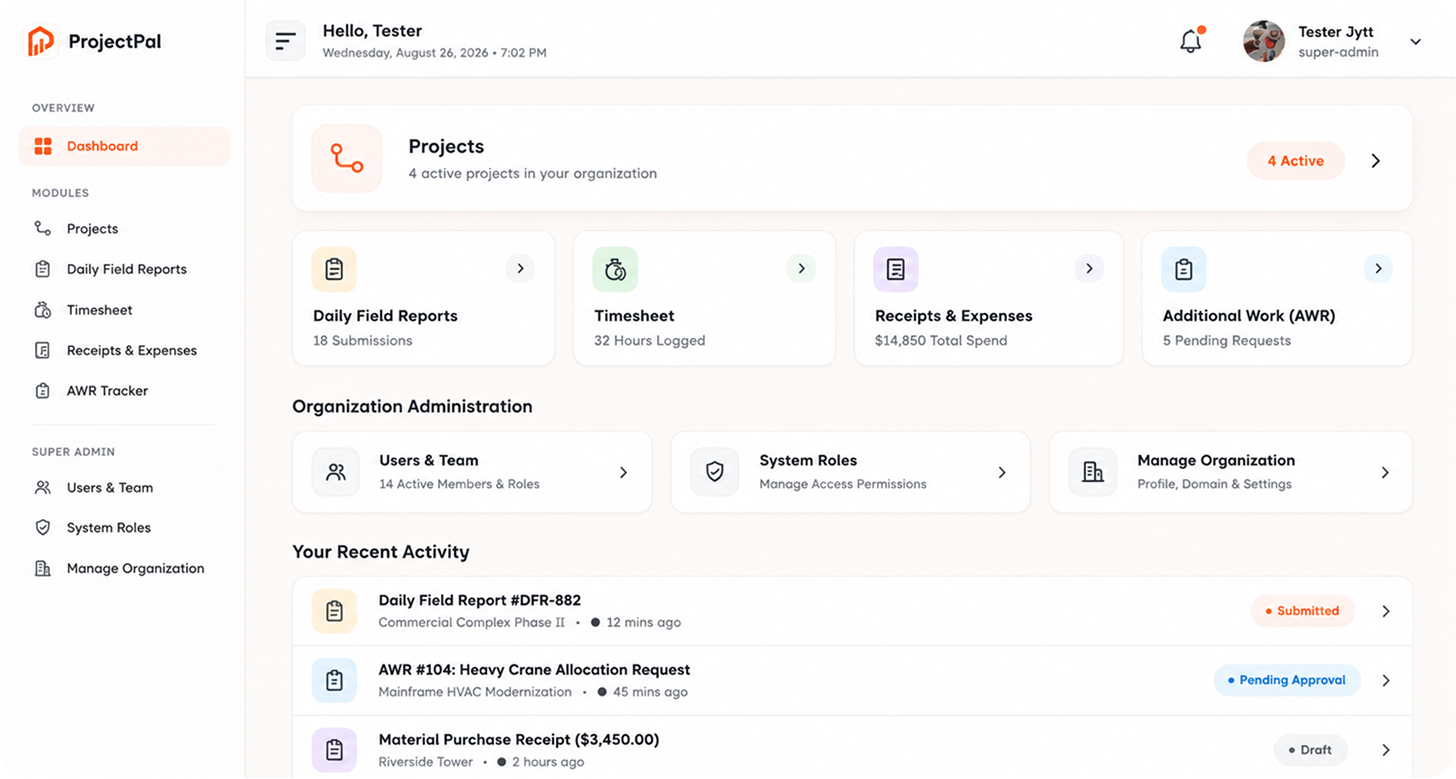The image size is (1456, 779).
Task: Click the Receipts & Expenses sidebar icon
Action: [43, 350]
